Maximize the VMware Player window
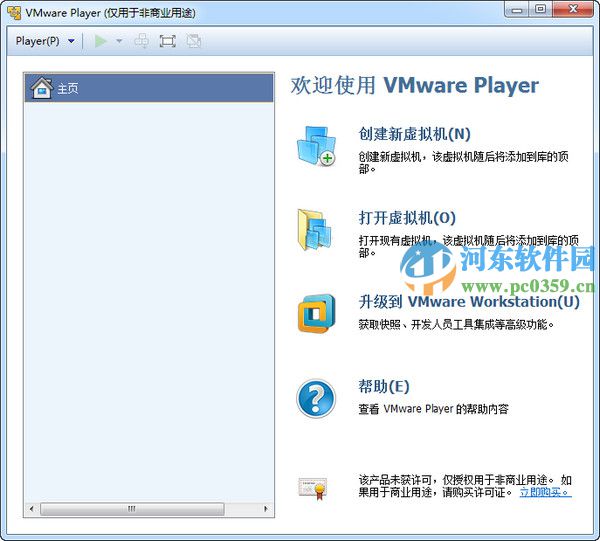The image size is (600, 541). 540,10
